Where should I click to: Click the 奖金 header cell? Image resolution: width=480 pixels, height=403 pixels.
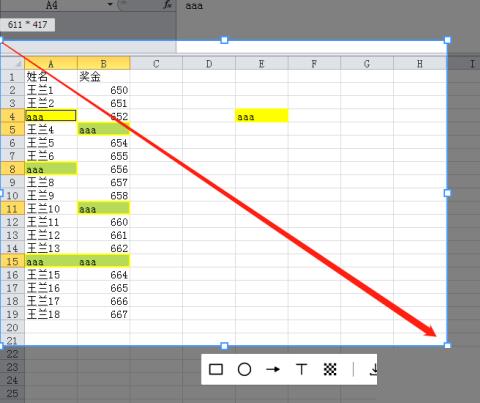[104, 77]
